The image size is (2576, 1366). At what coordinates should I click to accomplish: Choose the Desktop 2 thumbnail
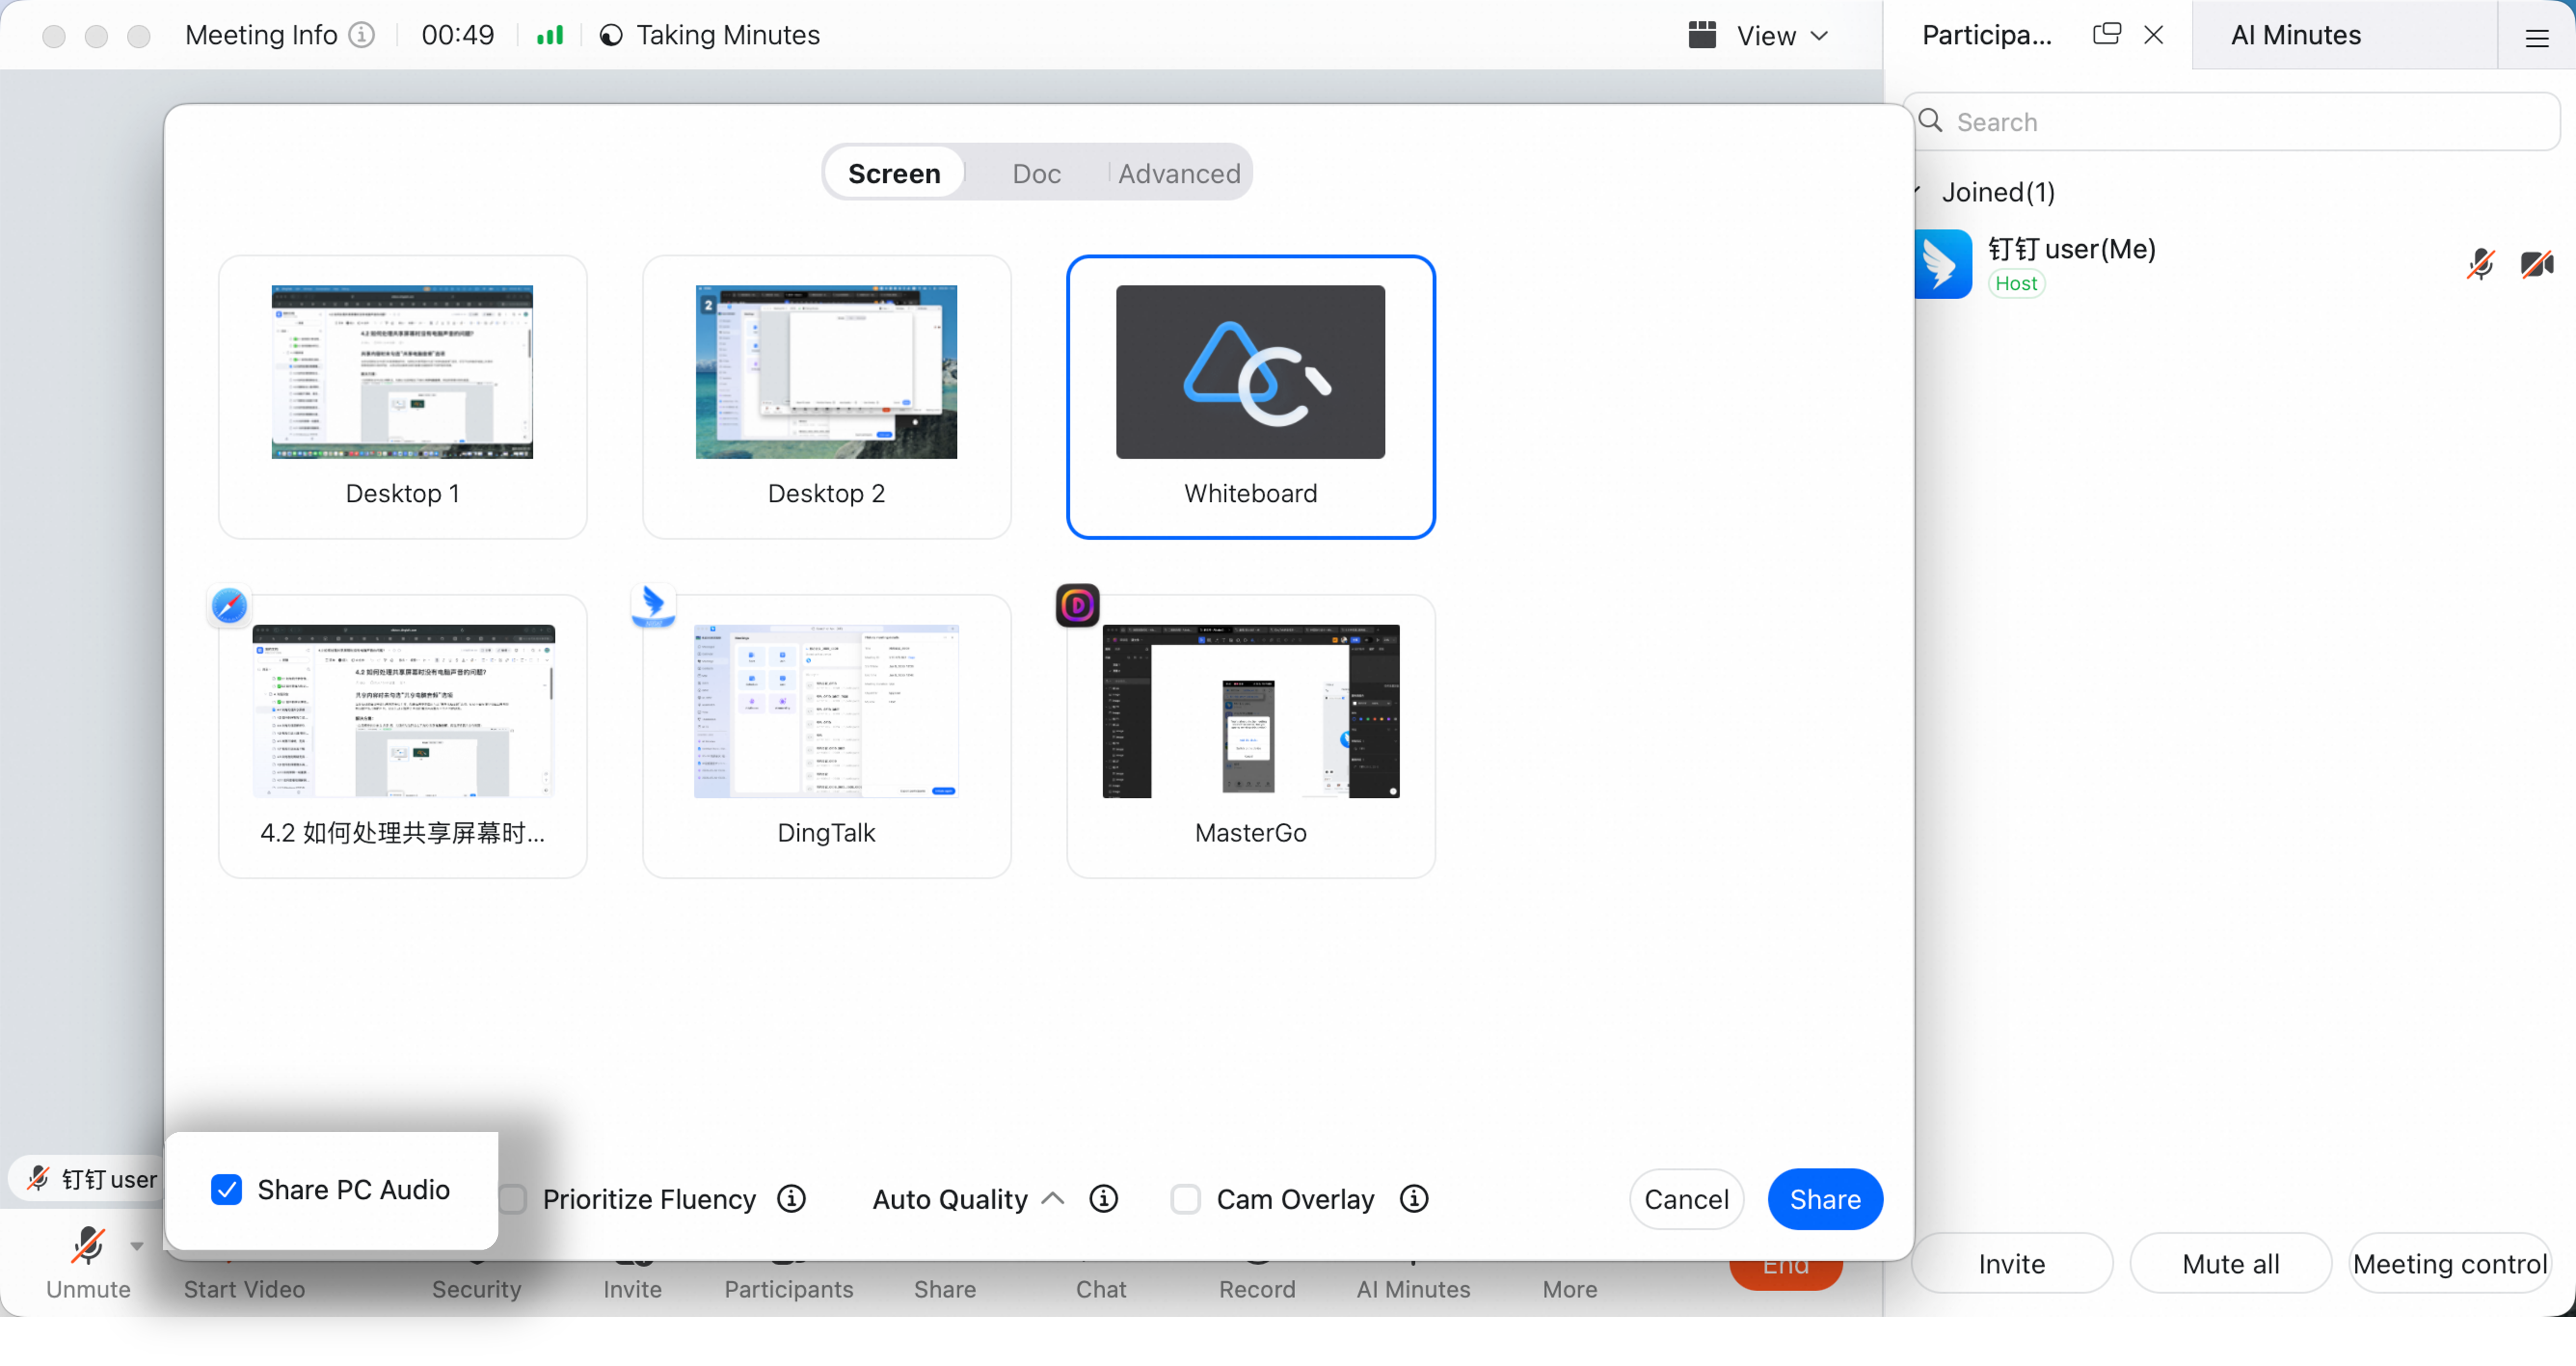pos(826,397)
